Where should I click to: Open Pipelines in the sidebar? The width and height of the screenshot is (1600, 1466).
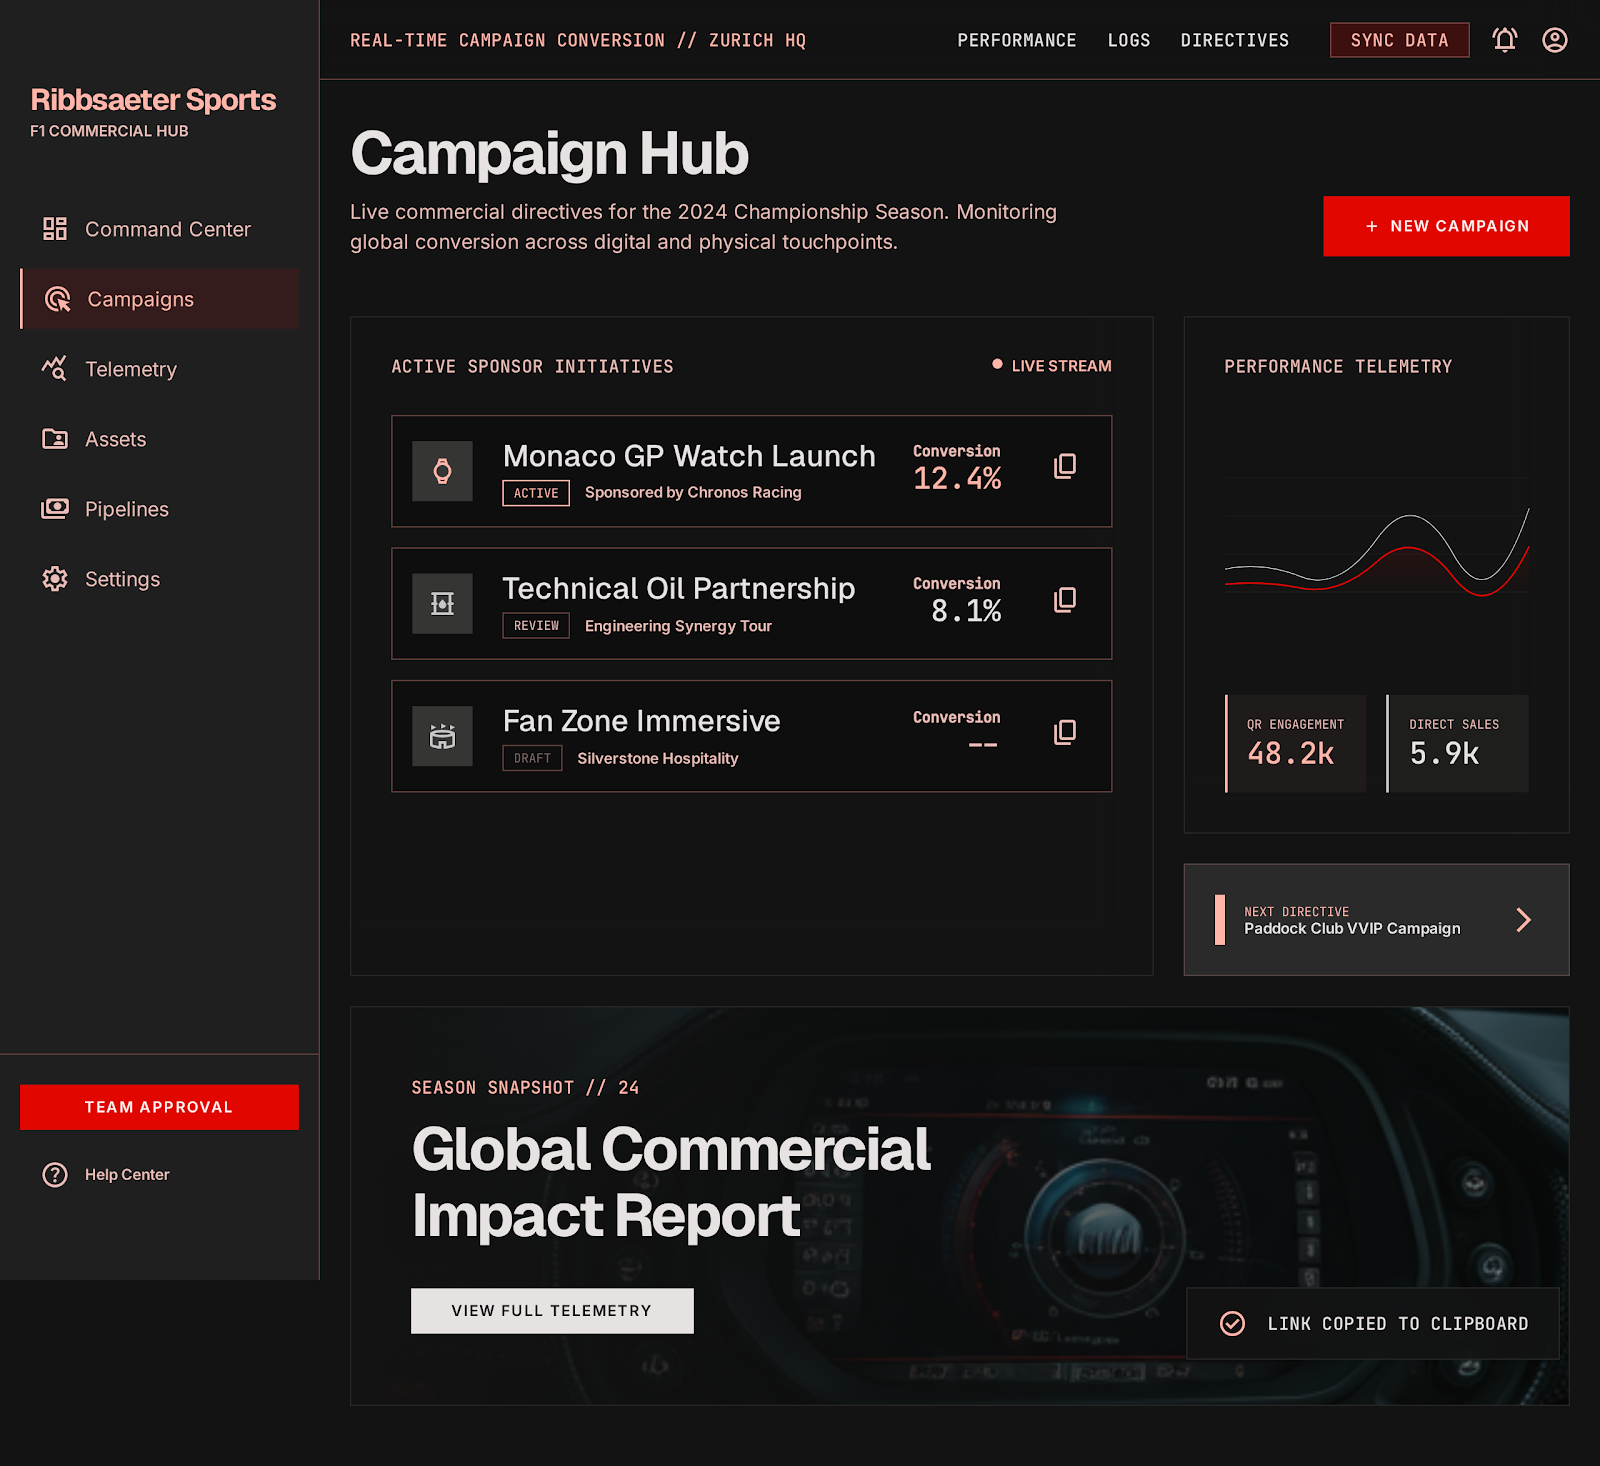160,509
